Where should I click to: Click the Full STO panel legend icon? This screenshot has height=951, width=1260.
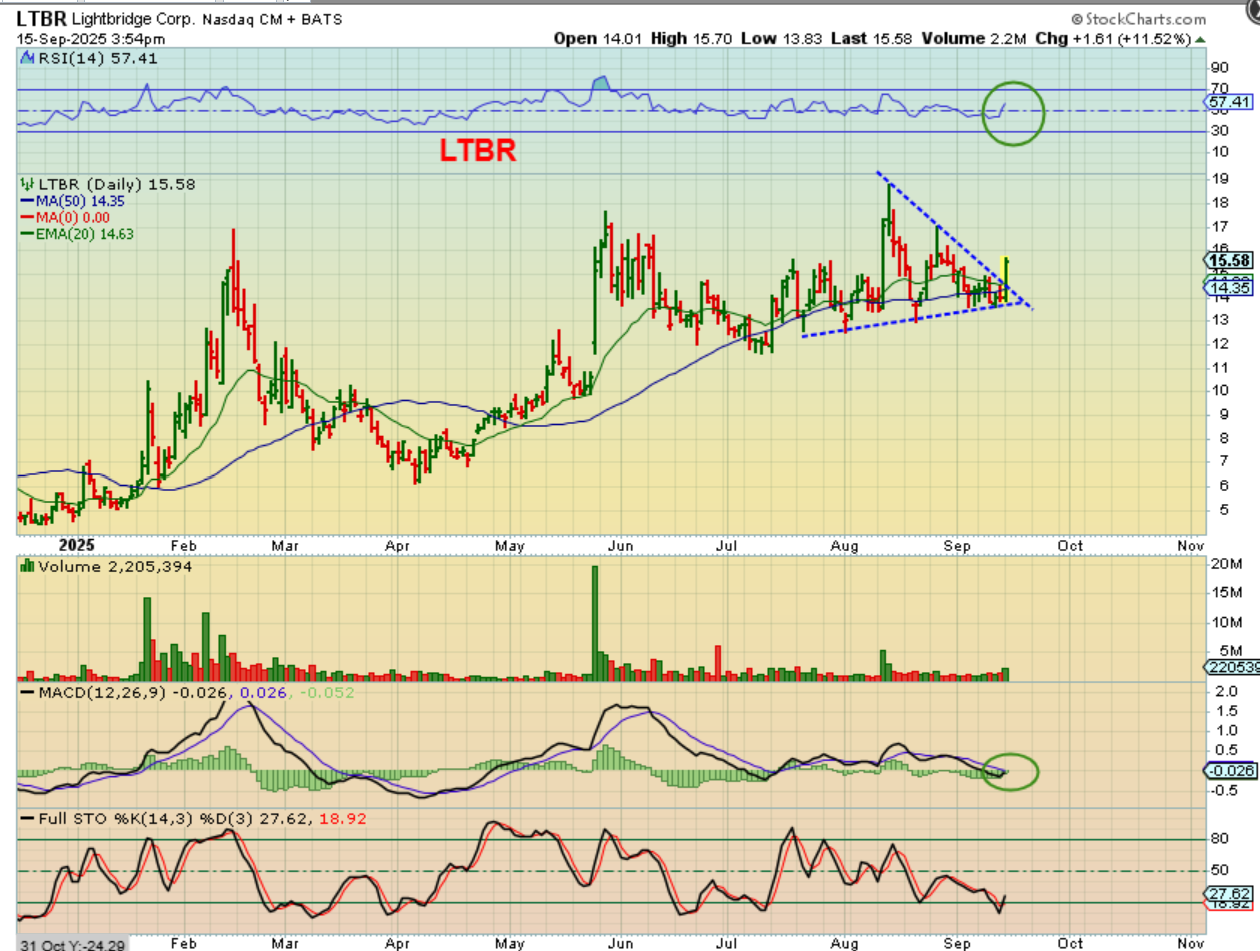27,818
